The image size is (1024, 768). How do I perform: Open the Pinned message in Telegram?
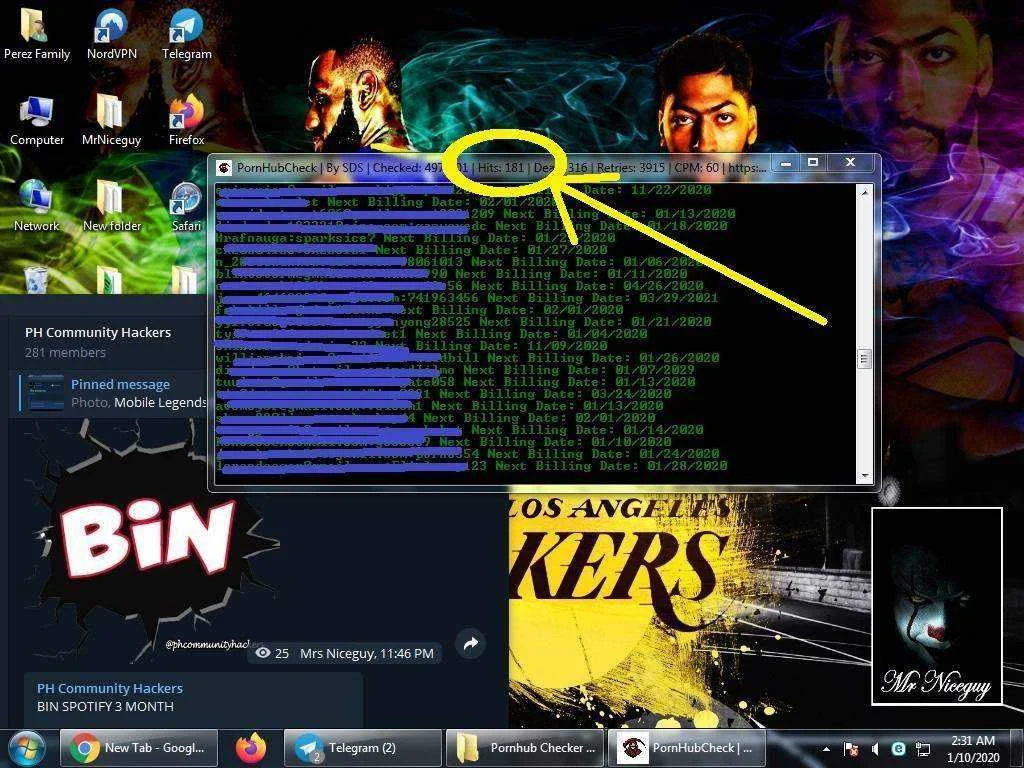click(x=111, y=393)
